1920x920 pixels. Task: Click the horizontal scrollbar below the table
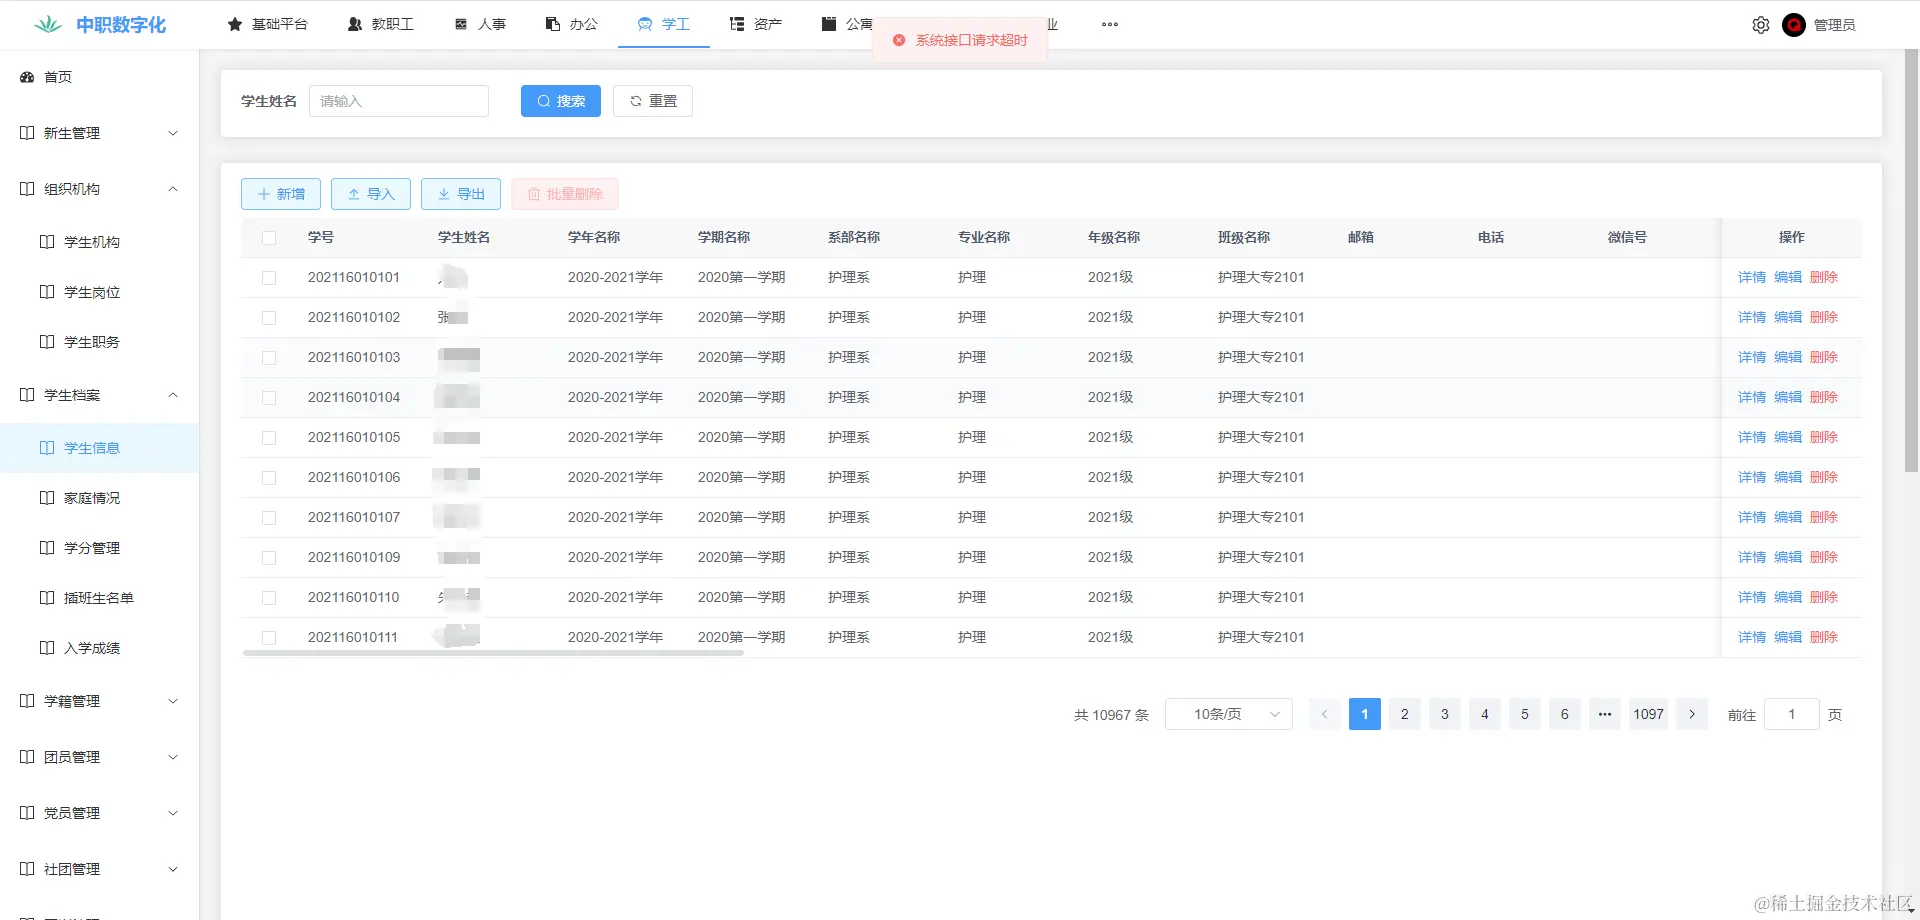pos(493,653)
